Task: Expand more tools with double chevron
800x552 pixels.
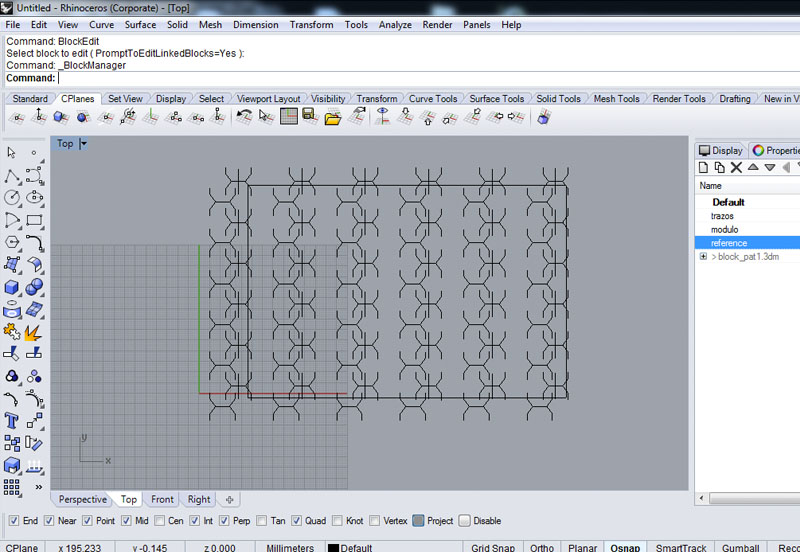Action: (38, 487)
